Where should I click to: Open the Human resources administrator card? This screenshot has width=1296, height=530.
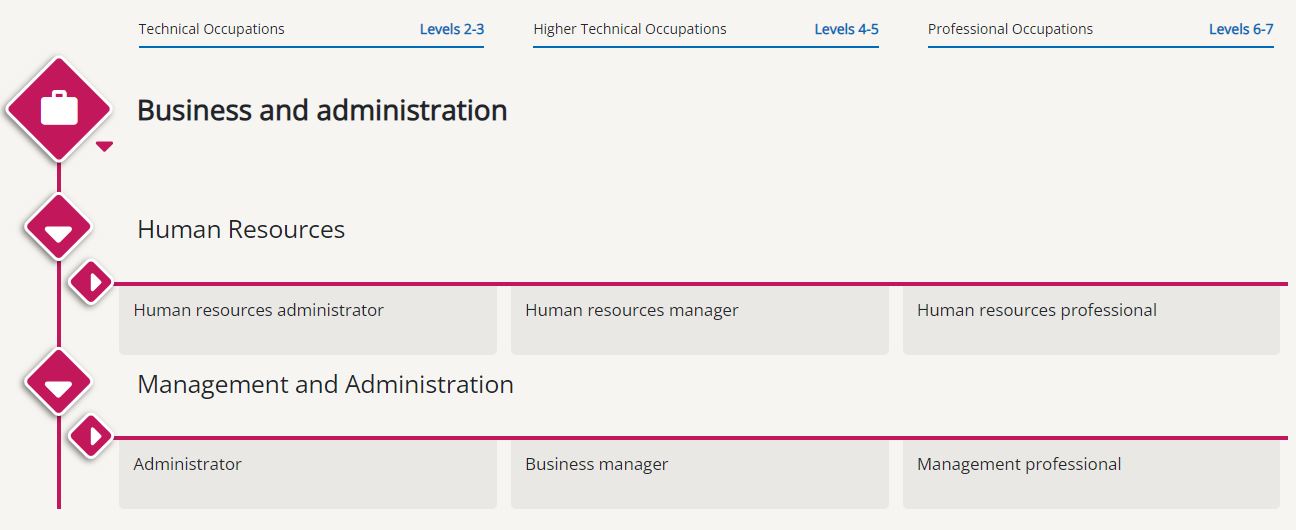pos(308,320)
